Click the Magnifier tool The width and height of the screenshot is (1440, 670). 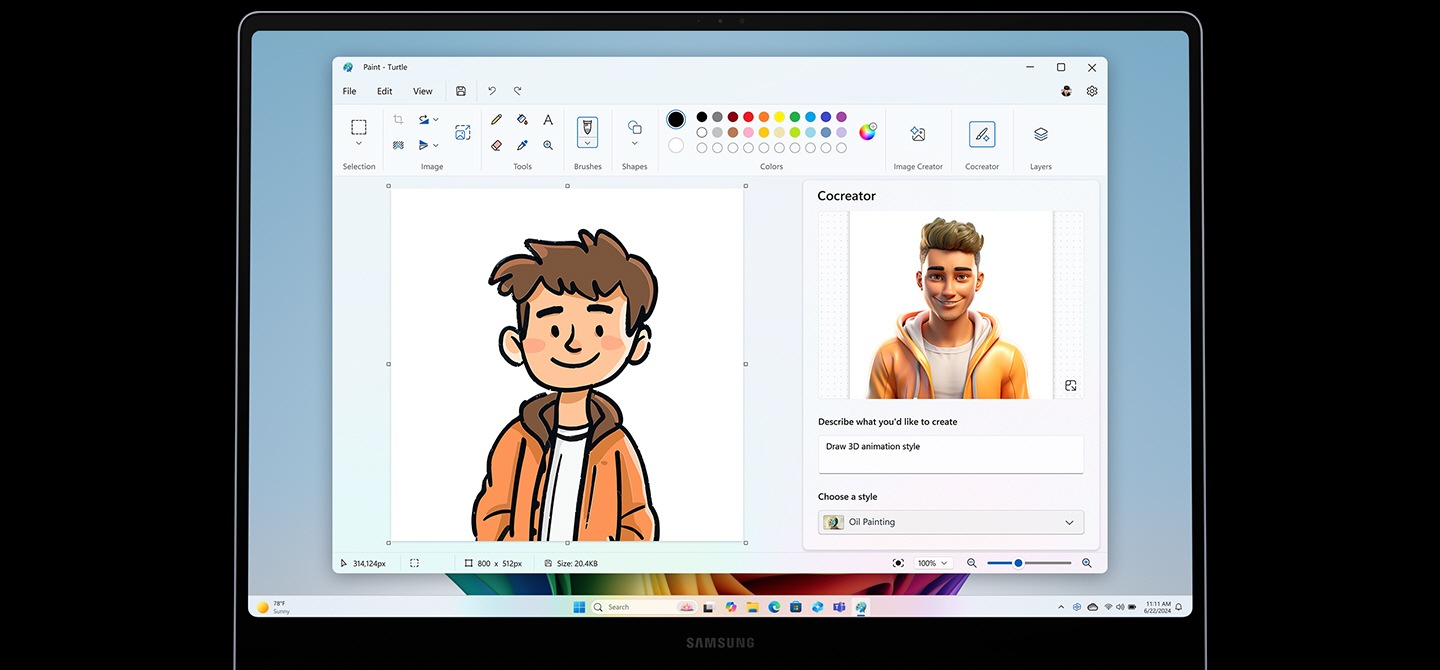548,145
